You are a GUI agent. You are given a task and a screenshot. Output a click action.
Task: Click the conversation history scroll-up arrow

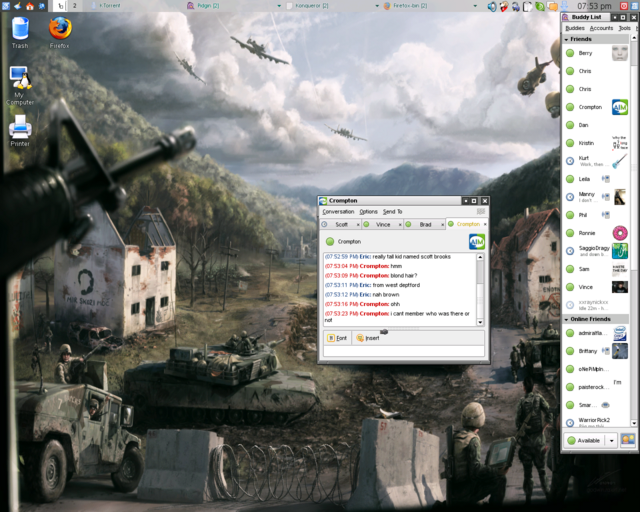(x=480, y=257)
